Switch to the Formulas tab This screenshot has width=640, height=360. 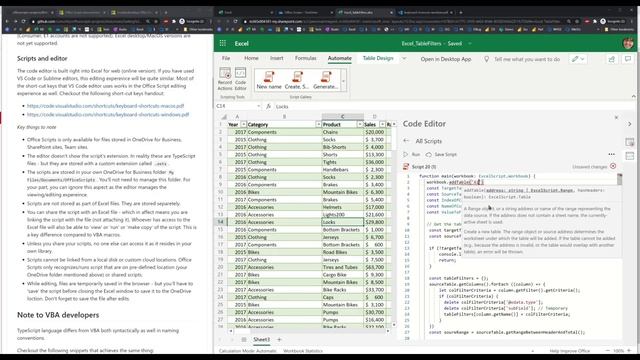[305, 58]
